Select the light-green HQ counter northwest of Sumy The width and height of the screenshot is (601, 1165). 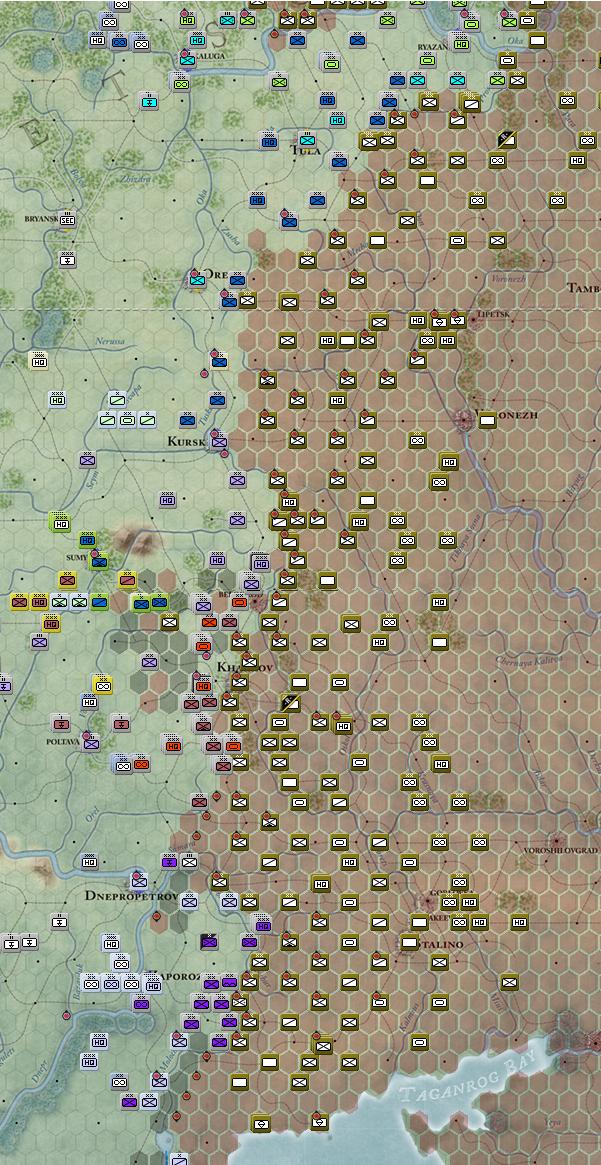point(61,522)
